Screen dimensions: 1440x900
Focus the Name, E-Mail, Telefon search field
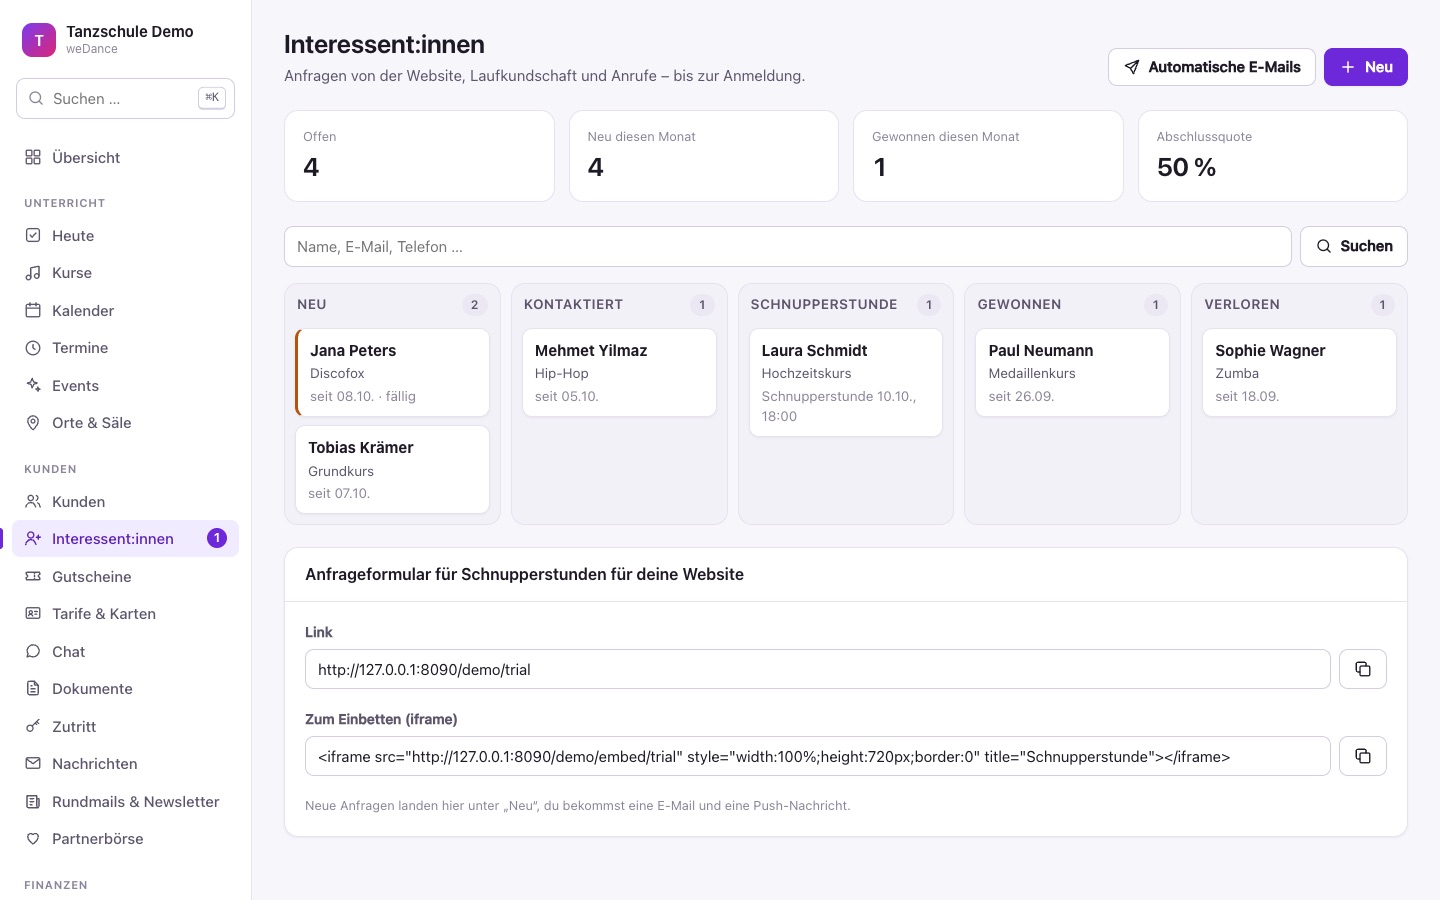(x=787, y=246)
